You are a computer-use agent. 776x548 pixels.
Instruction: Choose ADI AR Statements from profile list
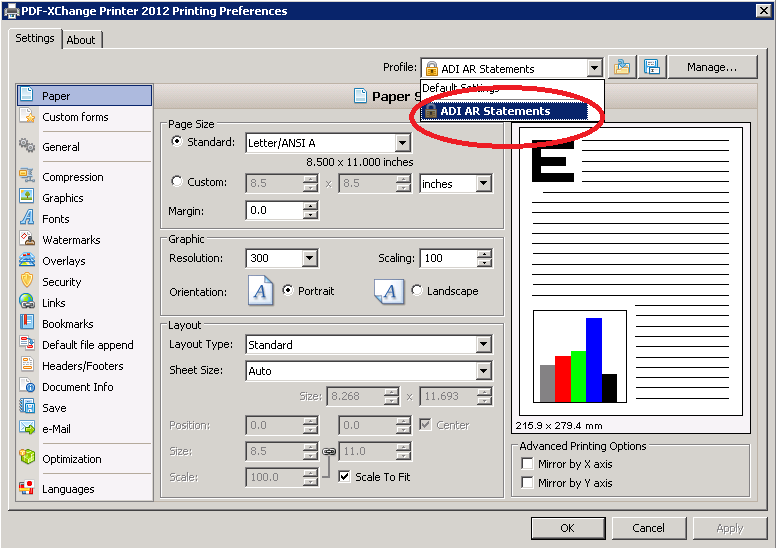point(495,111)
